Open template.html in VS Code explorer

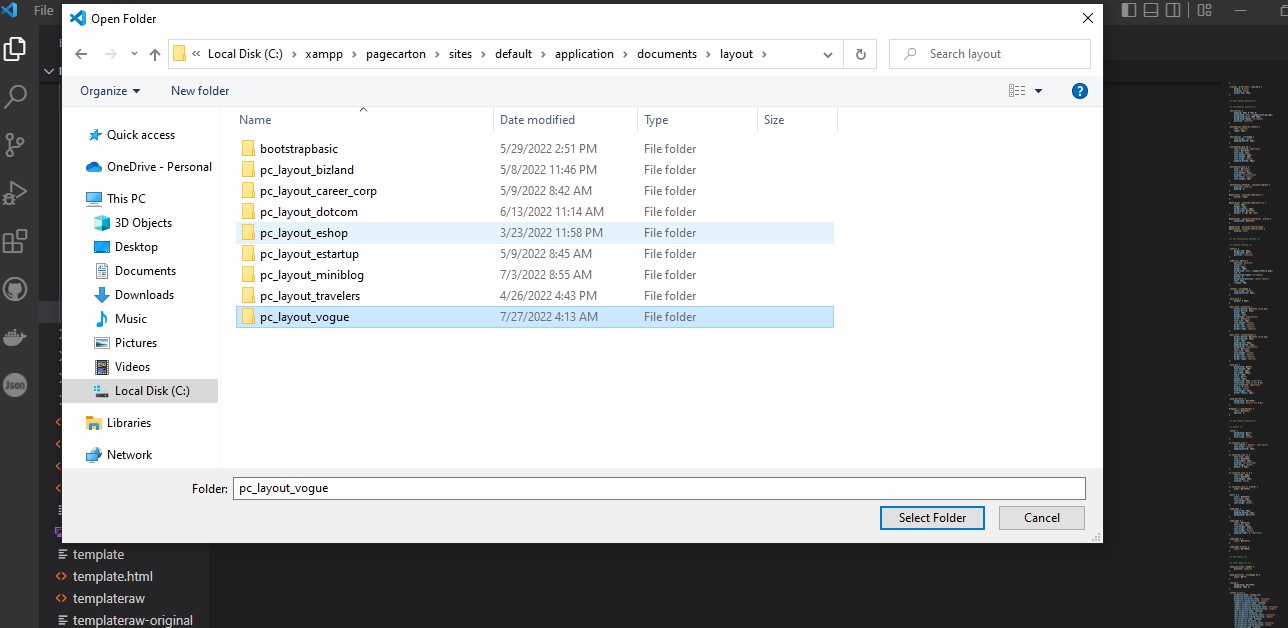point(112,576)
